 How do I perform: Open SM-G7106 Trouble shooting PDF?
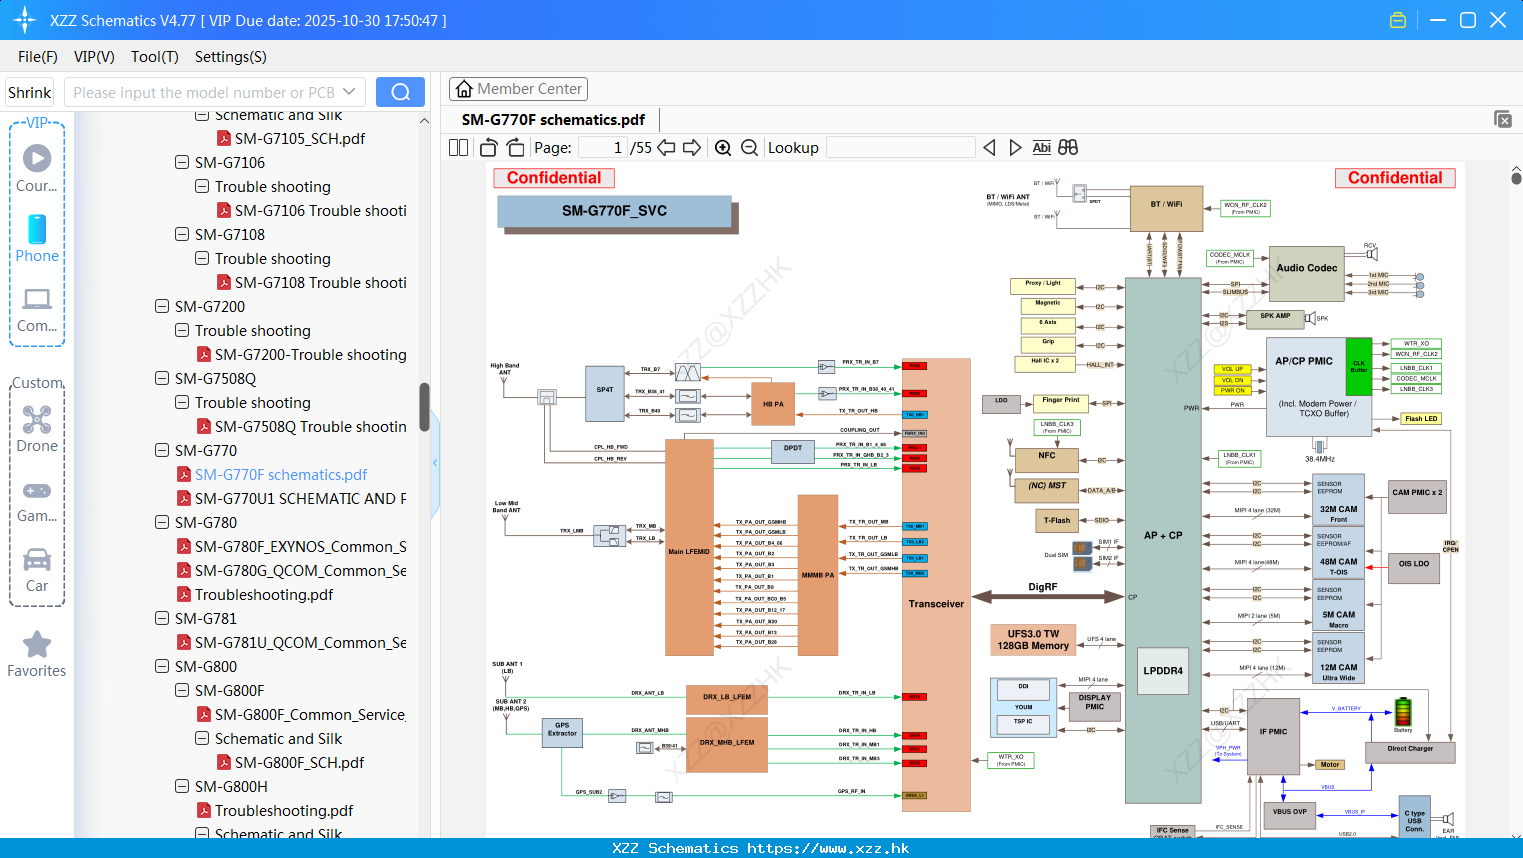click(x=311, y=210)
